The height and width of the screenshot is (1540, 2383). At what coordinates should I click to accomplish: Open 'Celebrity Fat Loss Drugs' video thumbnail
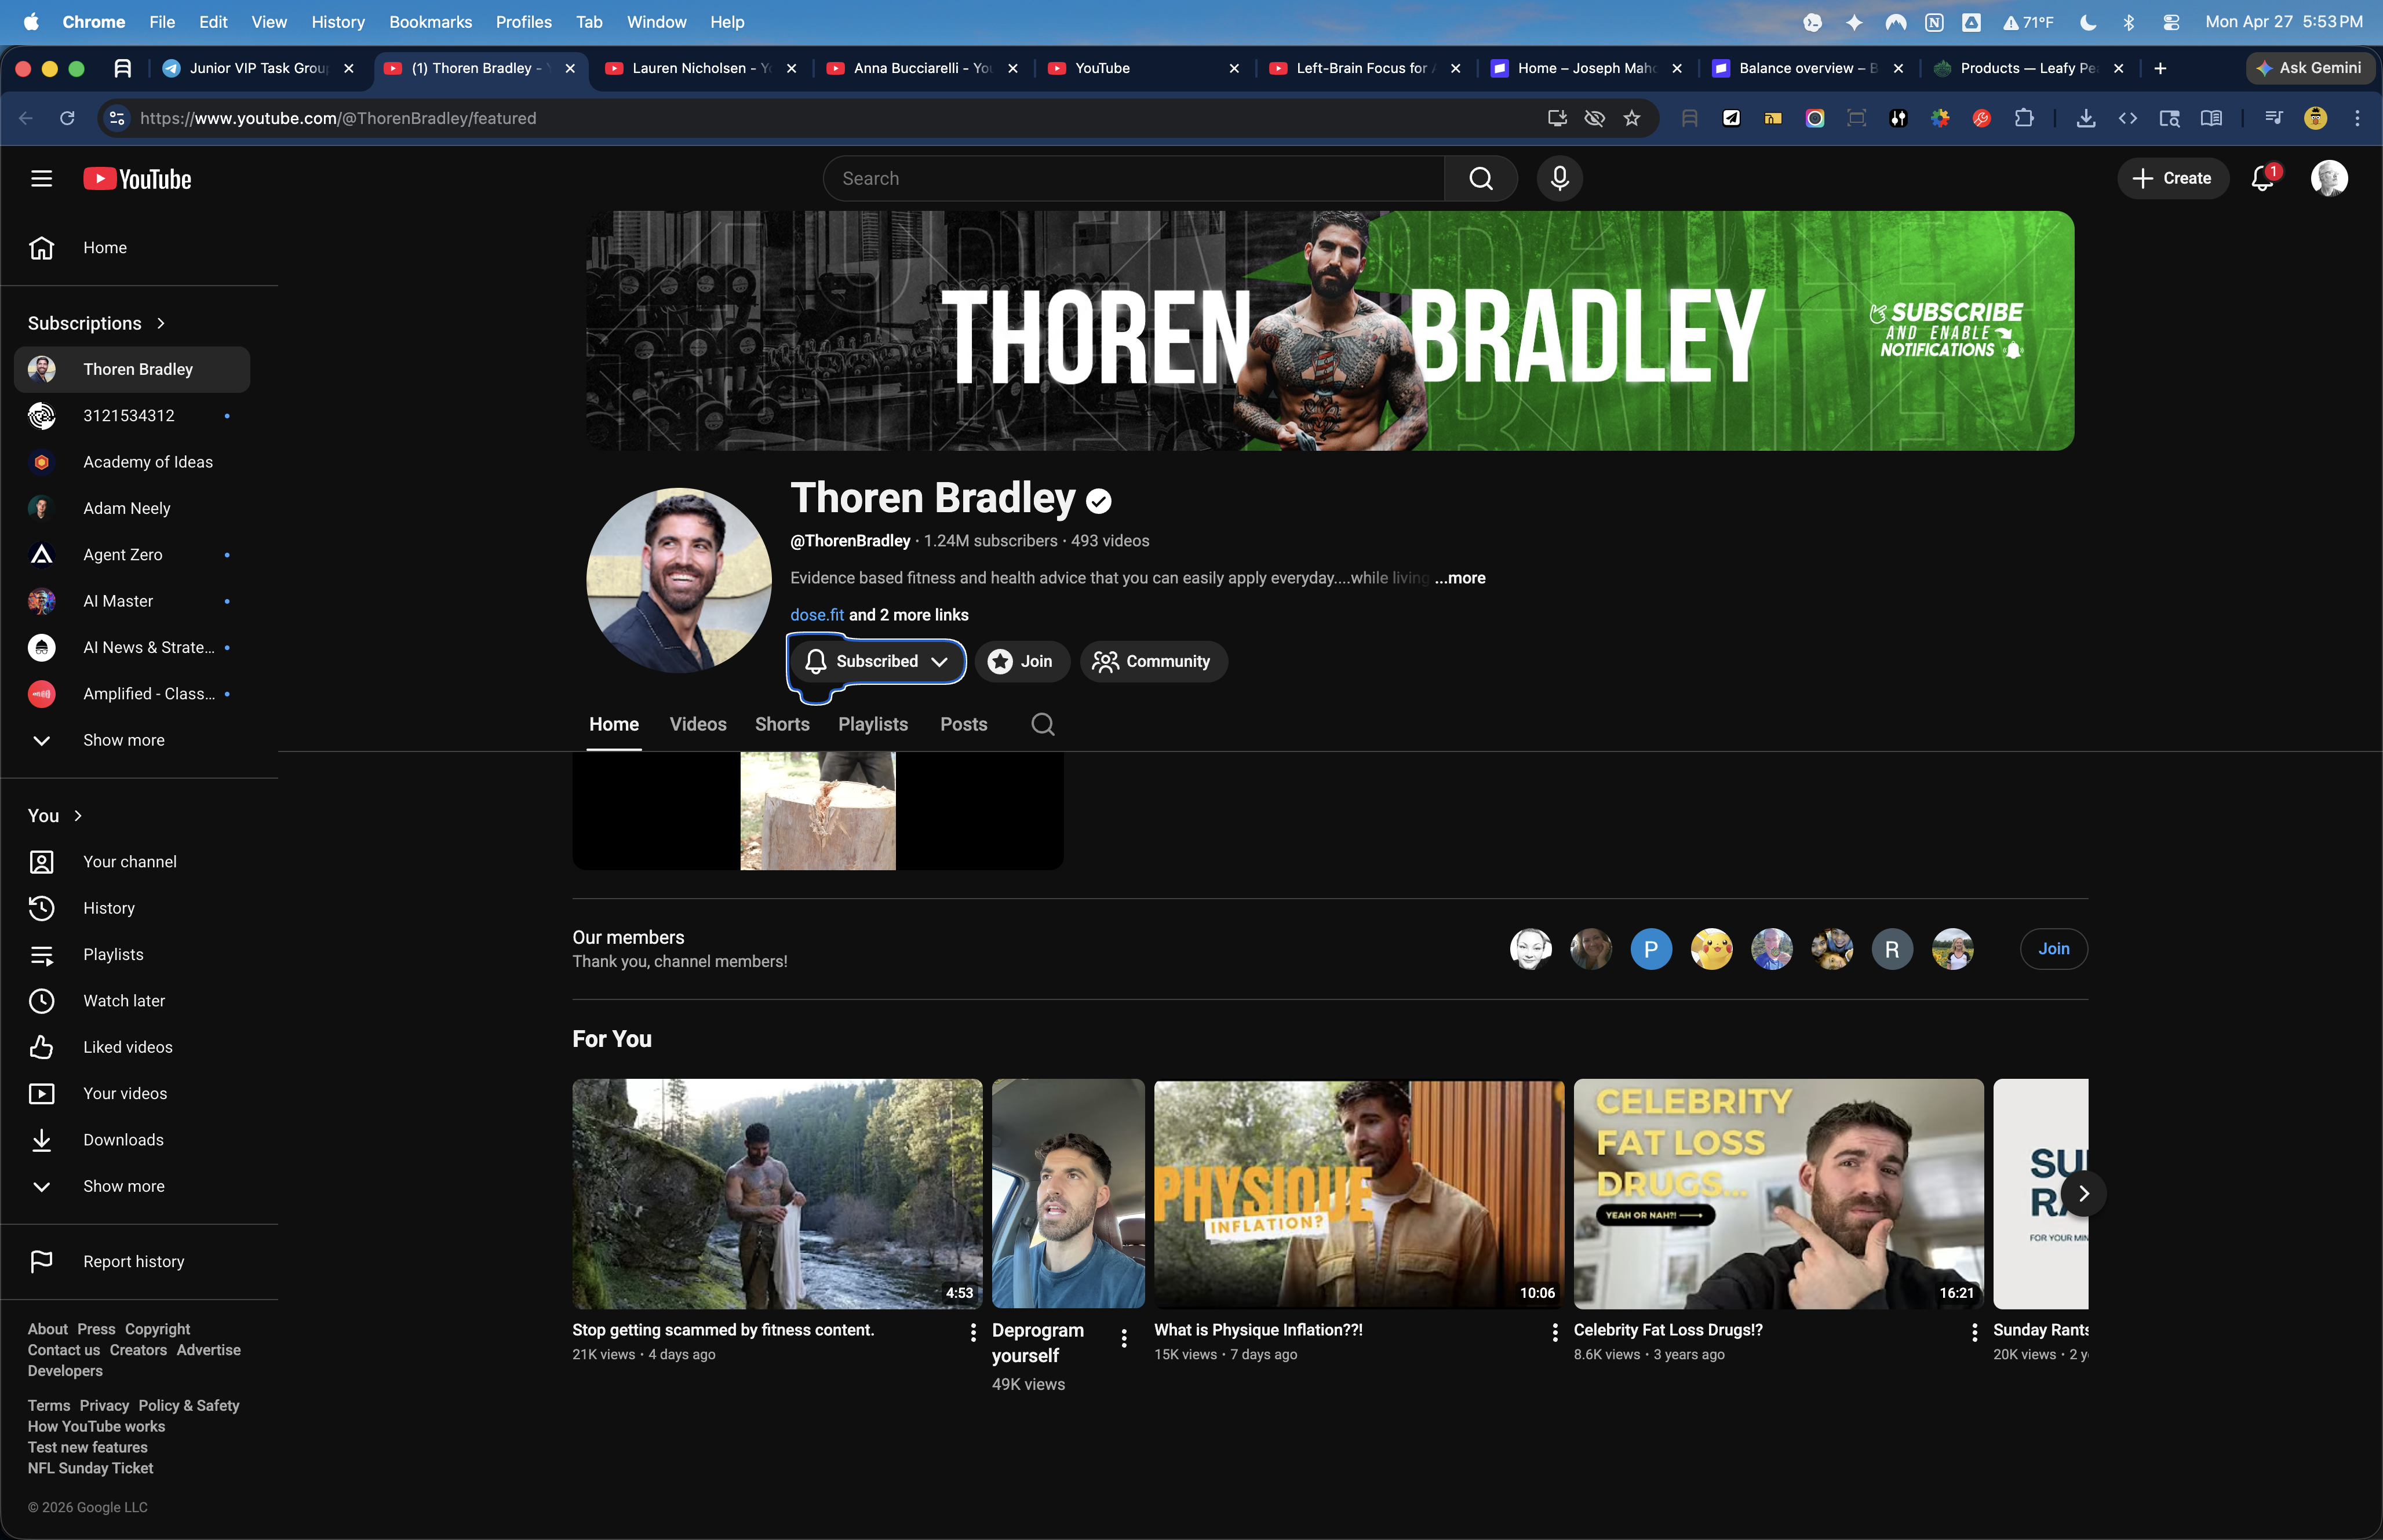point(1778,1194)
